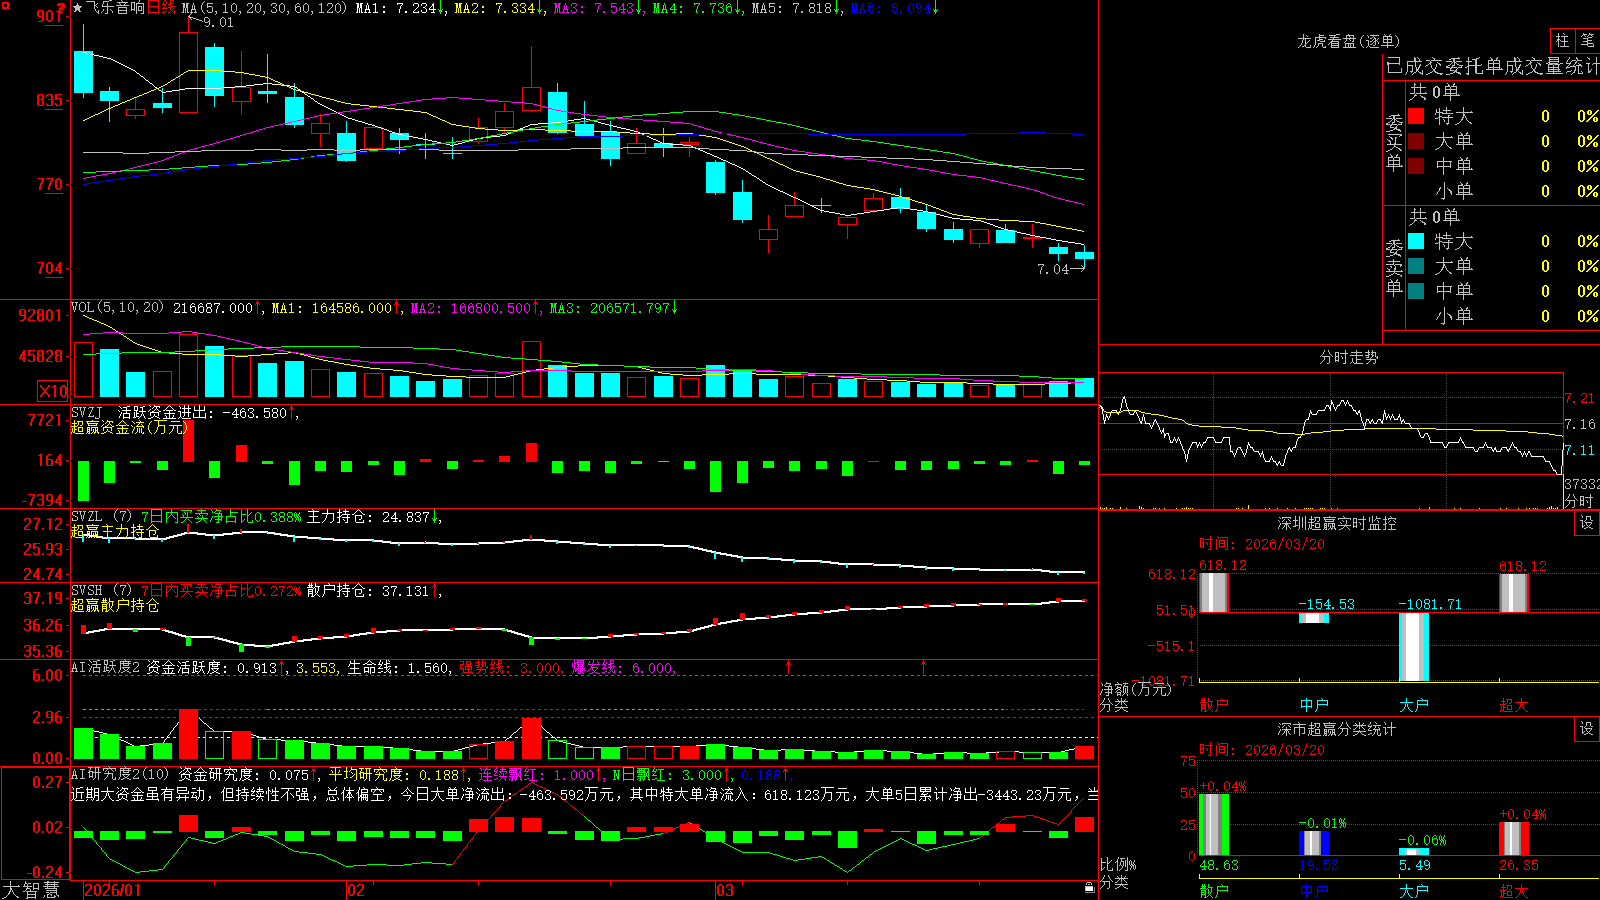The image size is (1600, 900).
Task: Open 设 settings for 深市超赢分类统计
Action: pos(1587,729)
